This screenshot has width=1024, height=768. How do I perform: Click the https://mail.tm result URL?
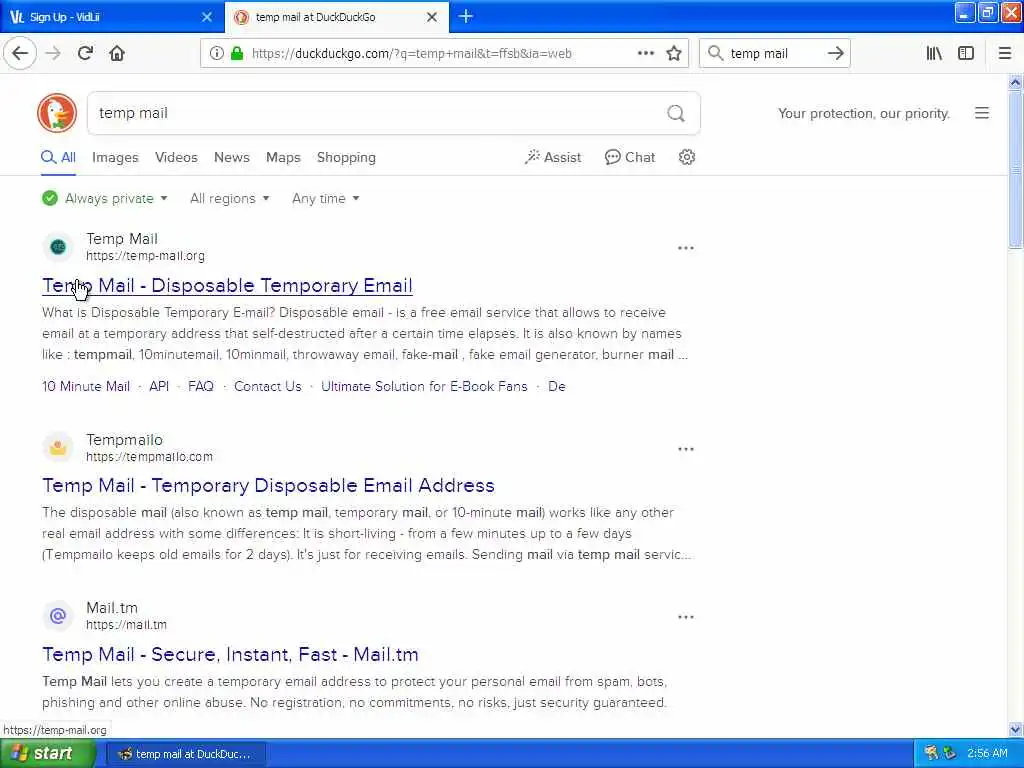tap(126, 625)
